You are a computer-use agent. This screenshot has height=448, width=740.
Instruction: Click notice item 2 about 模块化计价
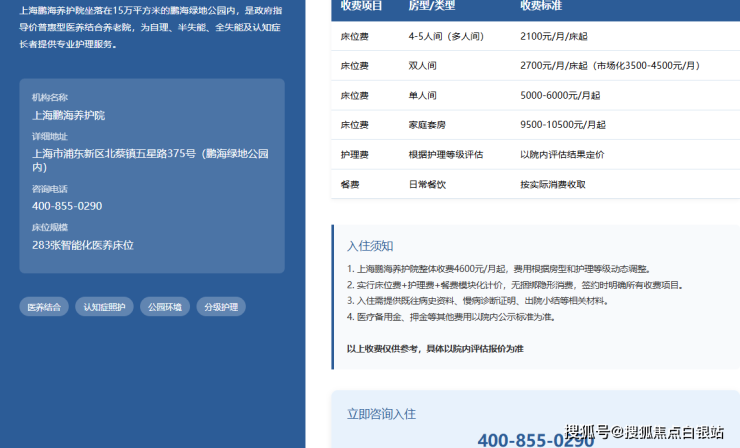coord(515,285)
